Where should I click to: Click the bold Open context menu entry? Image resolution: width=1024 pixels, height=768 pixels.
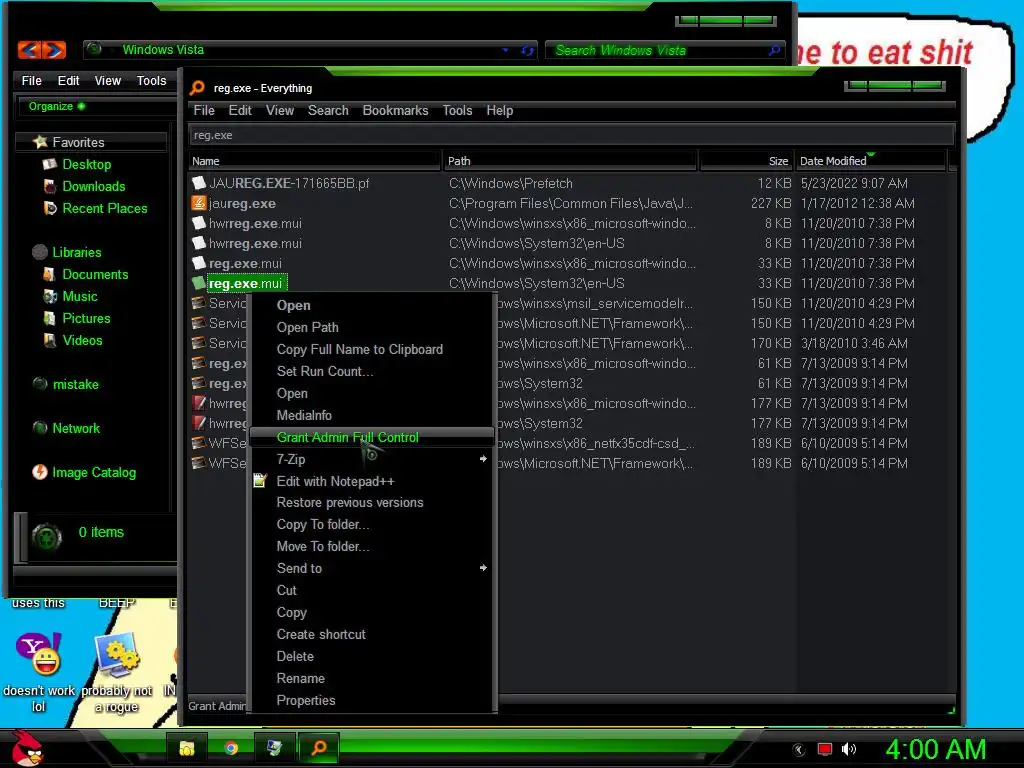click(293, 306)
